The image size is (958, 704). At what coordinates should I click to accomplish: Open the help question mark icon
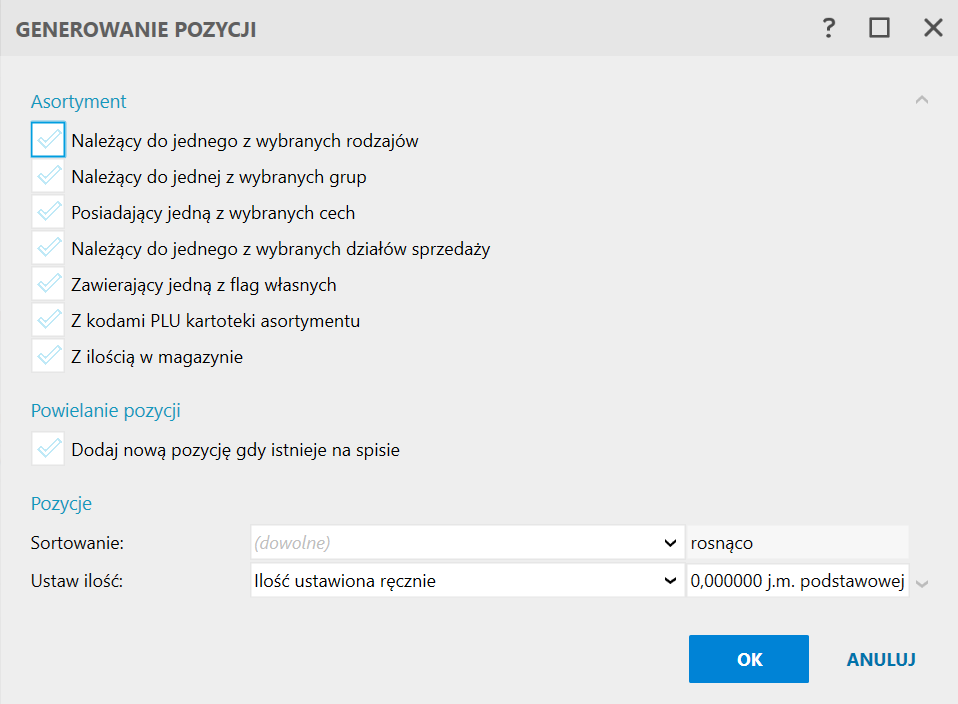point(828,28)
